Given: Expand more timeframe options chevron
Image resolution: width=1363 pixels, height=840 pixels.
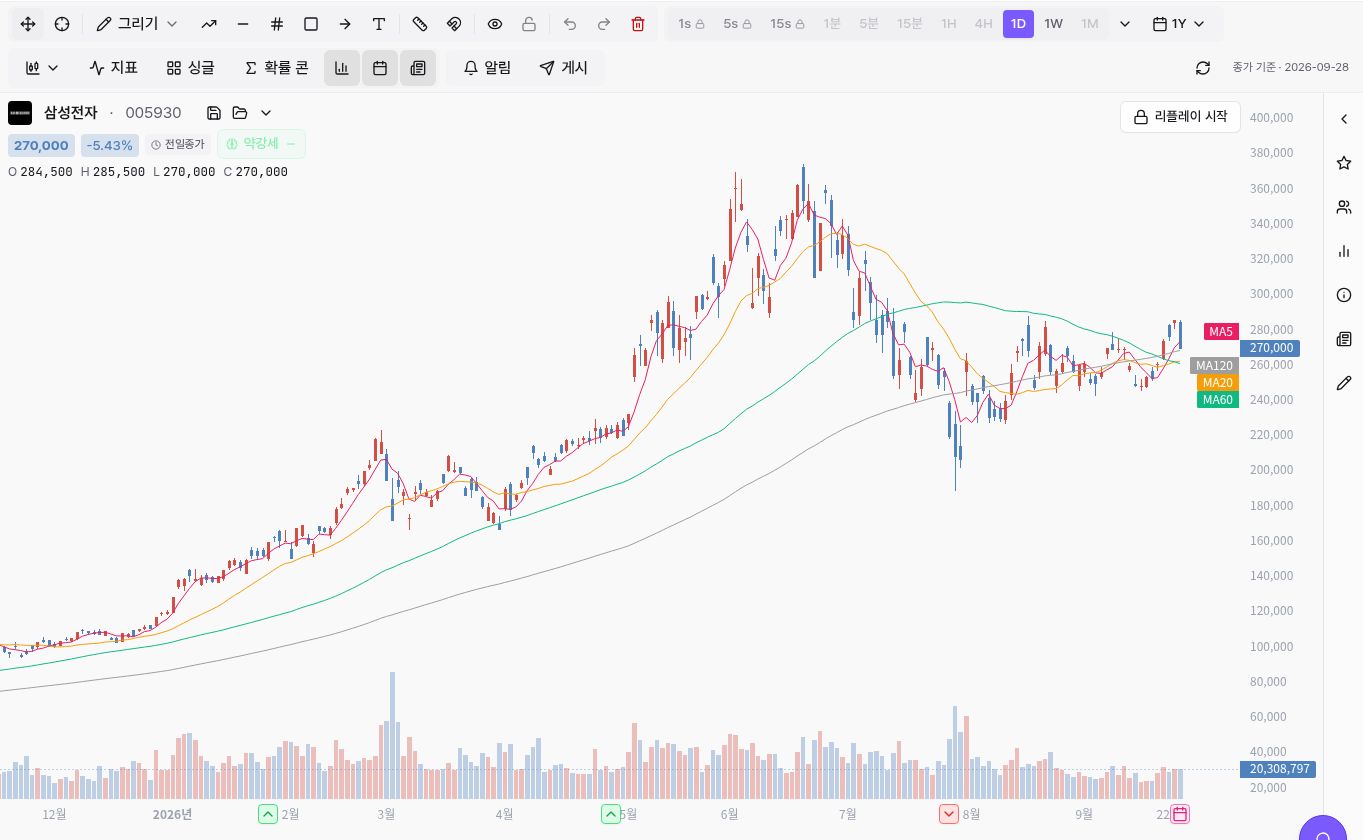Looking at the screenshot, I should 1125,24.
